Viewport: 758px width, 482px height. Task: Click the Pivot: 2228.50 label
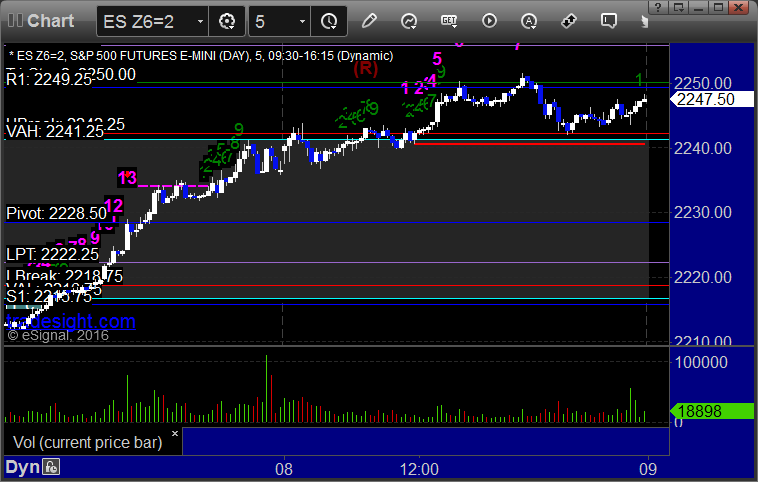[56, 213]
